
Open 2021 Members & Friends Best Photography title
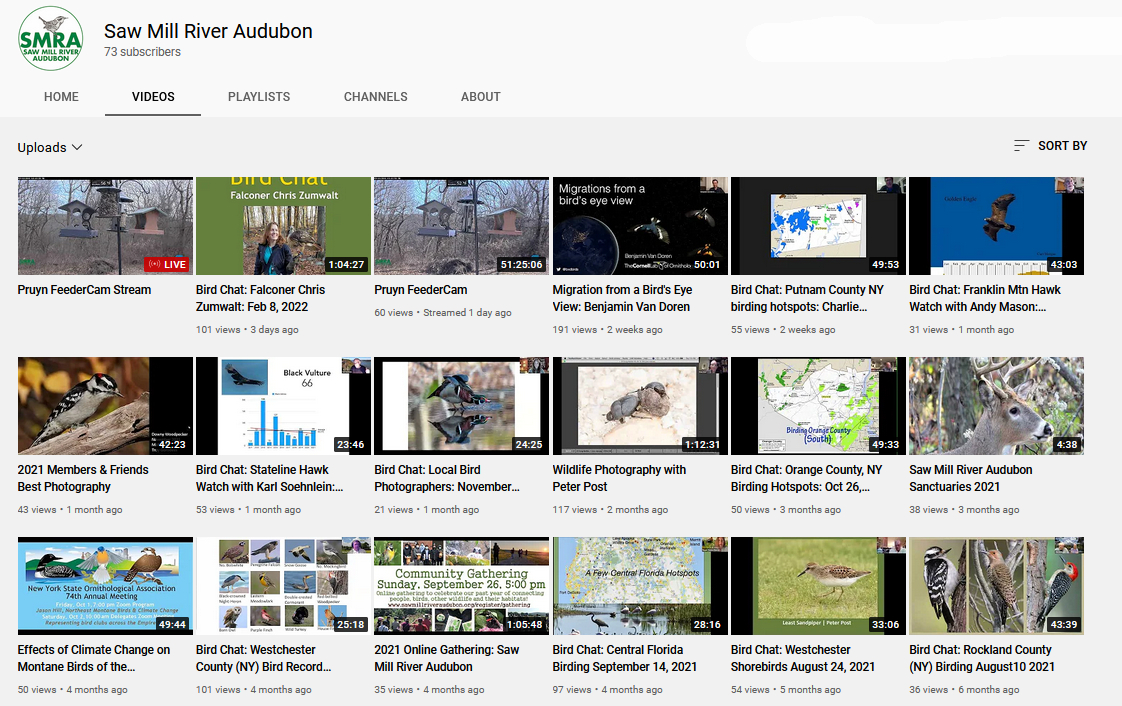83,478
